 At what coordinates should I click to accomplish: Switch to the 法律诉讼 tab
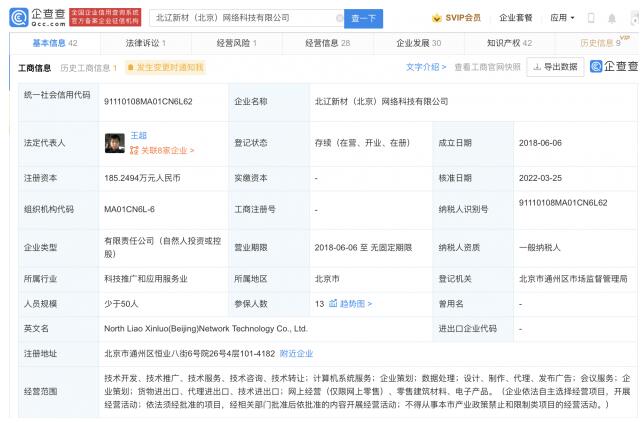click(145, 43)
